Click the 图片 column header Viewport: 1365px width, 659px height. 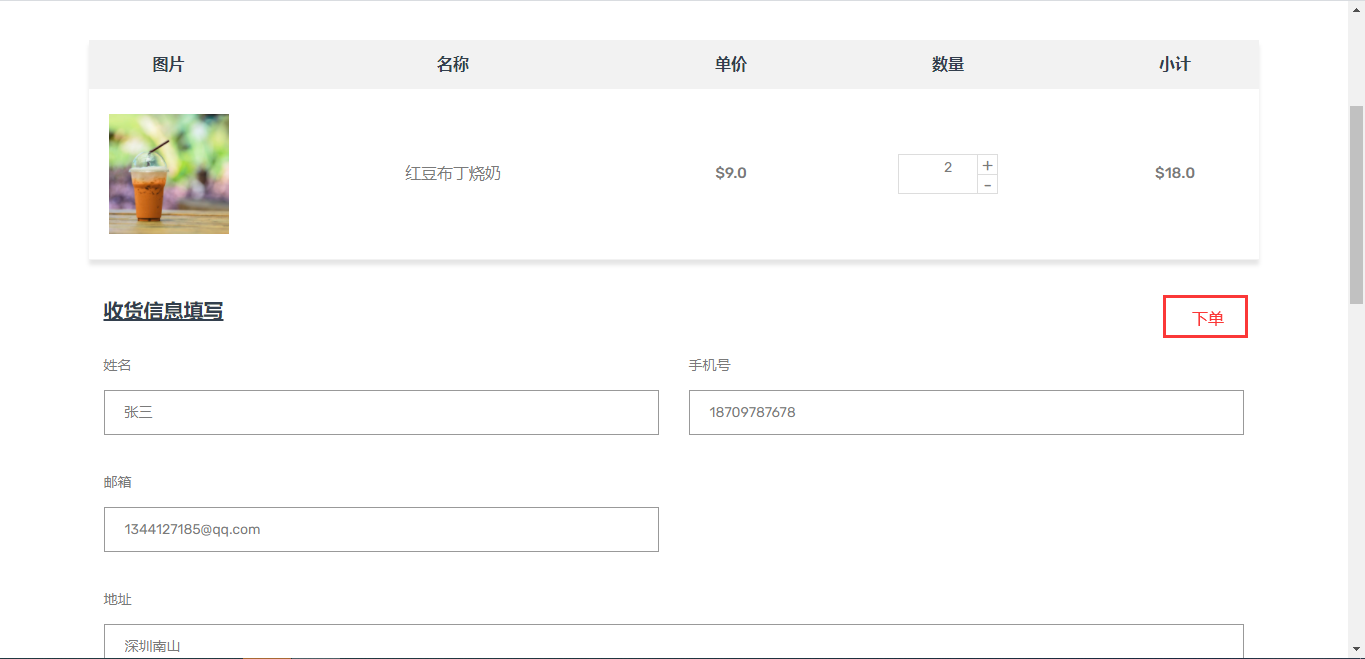(169, 65)
